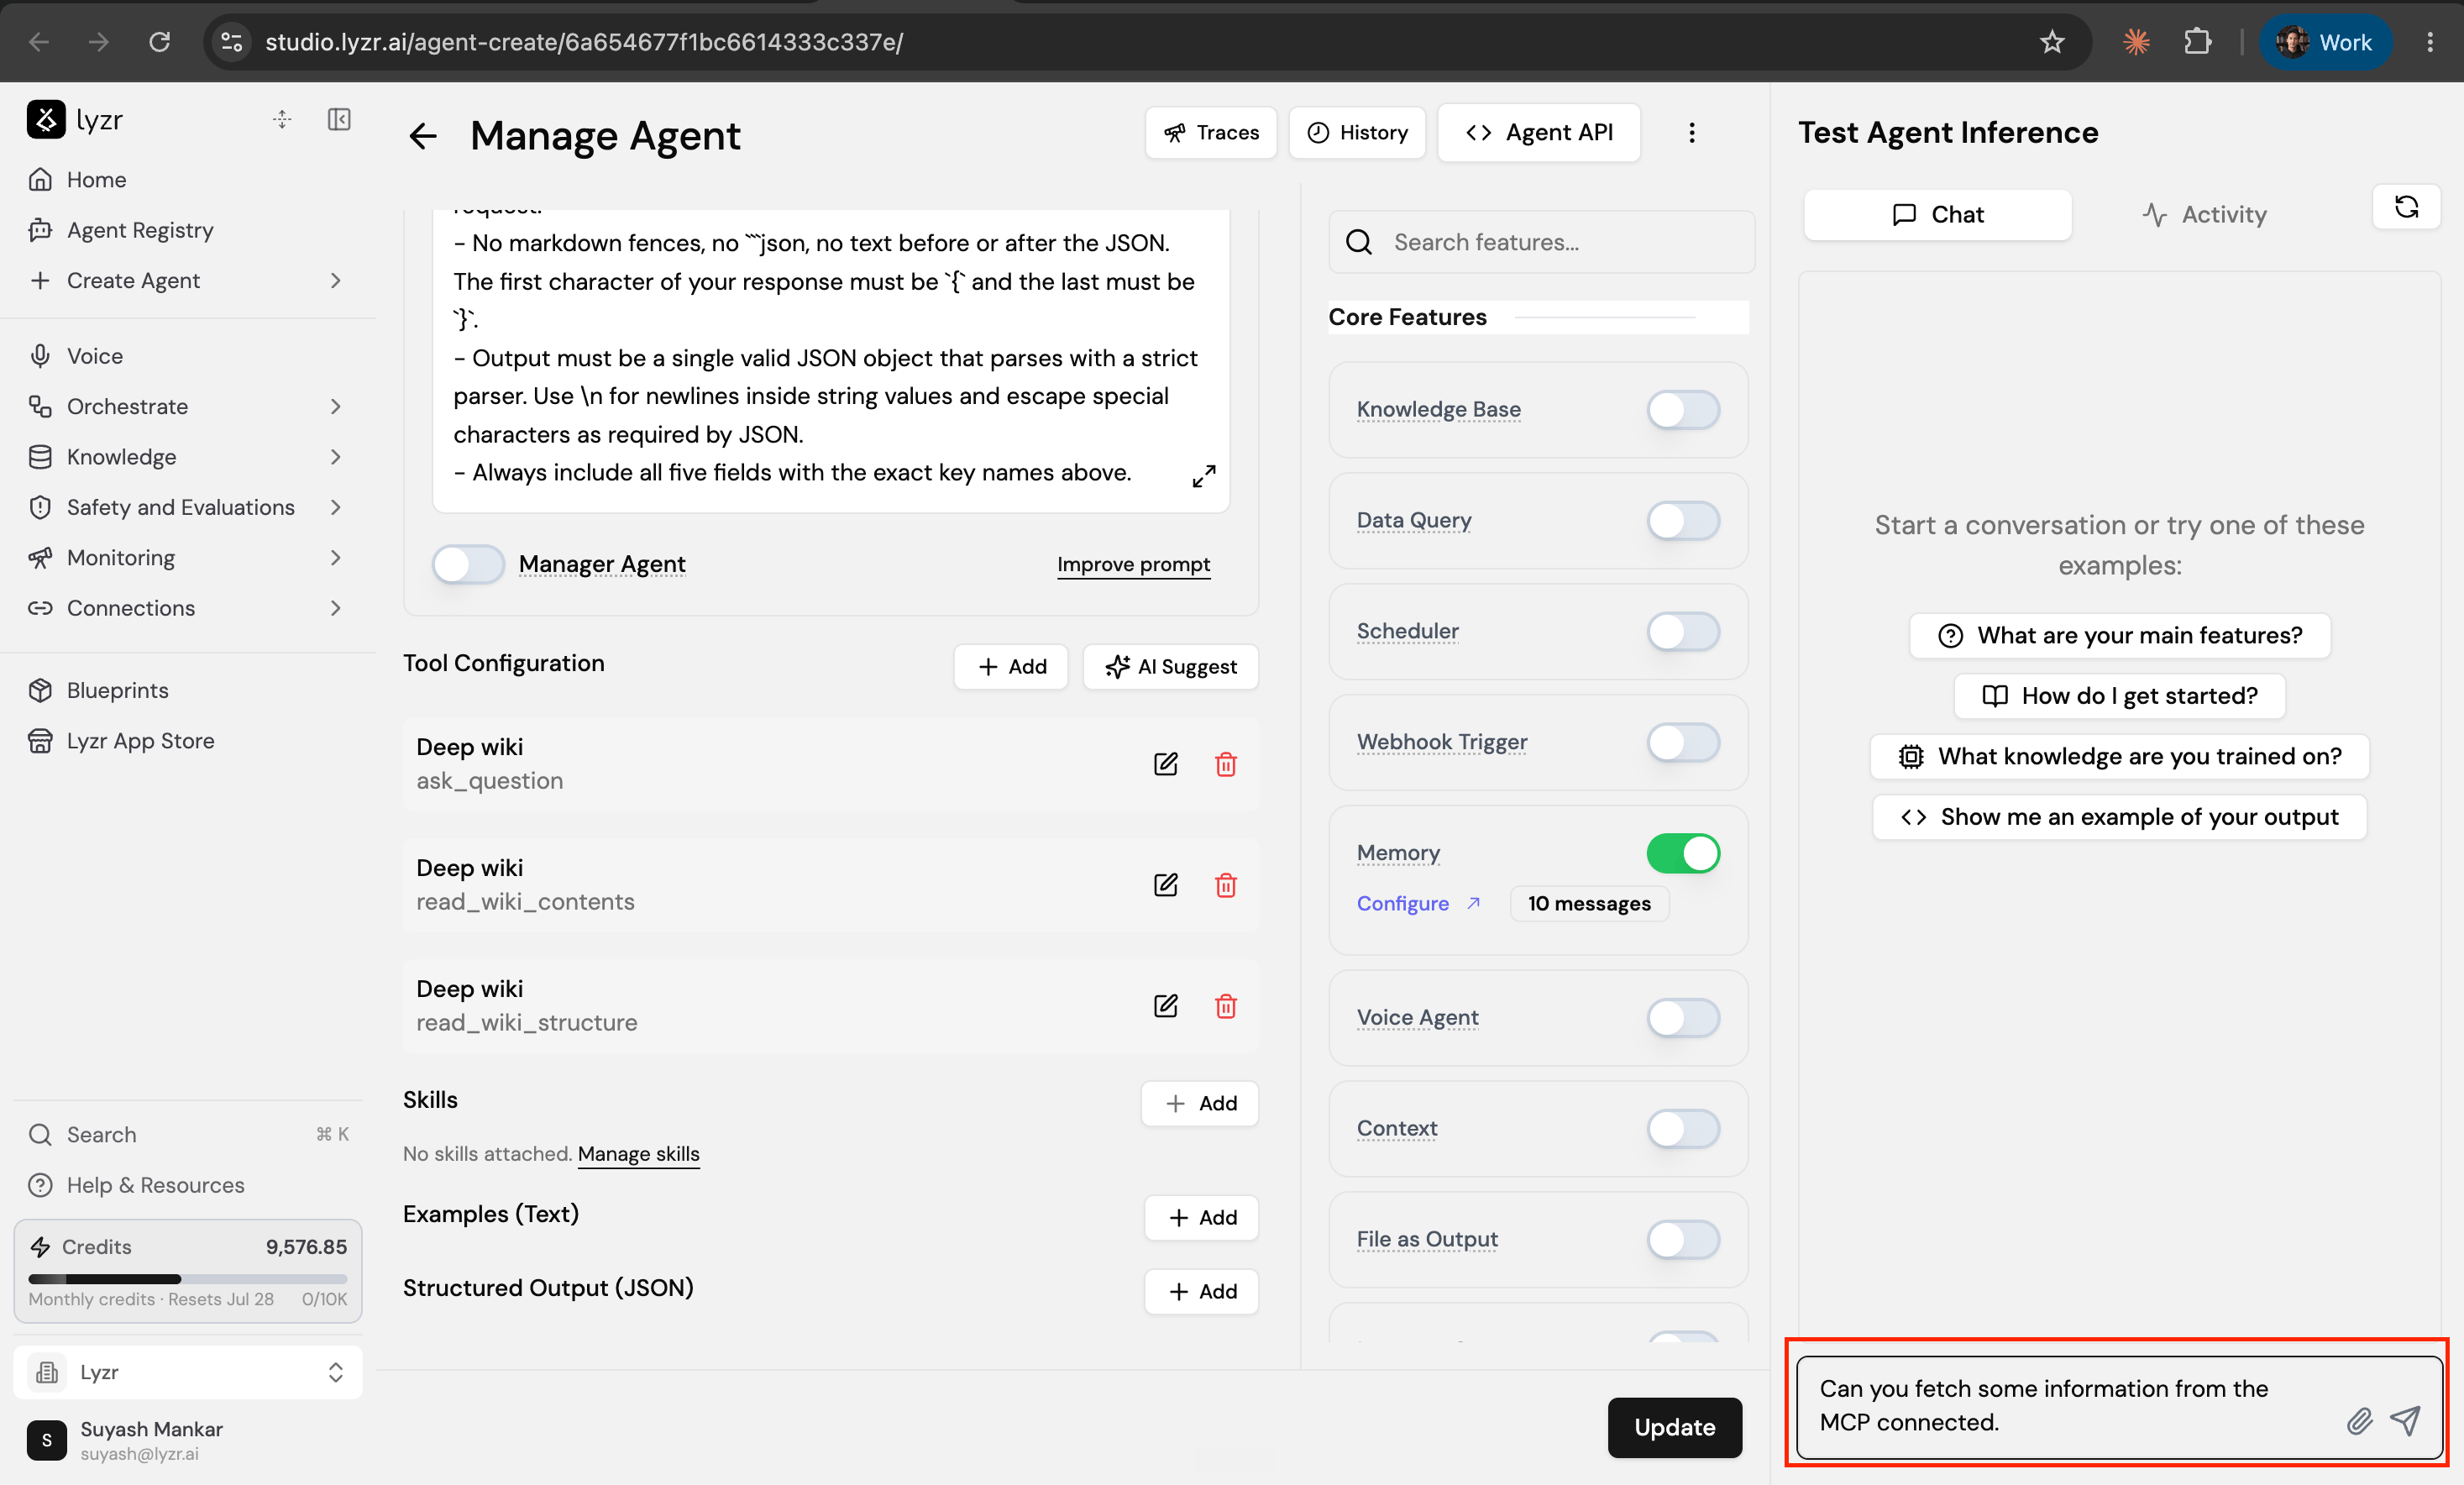Expand the agent prompt editor
The image size is (2464, 1485).
coord(1203,476)
